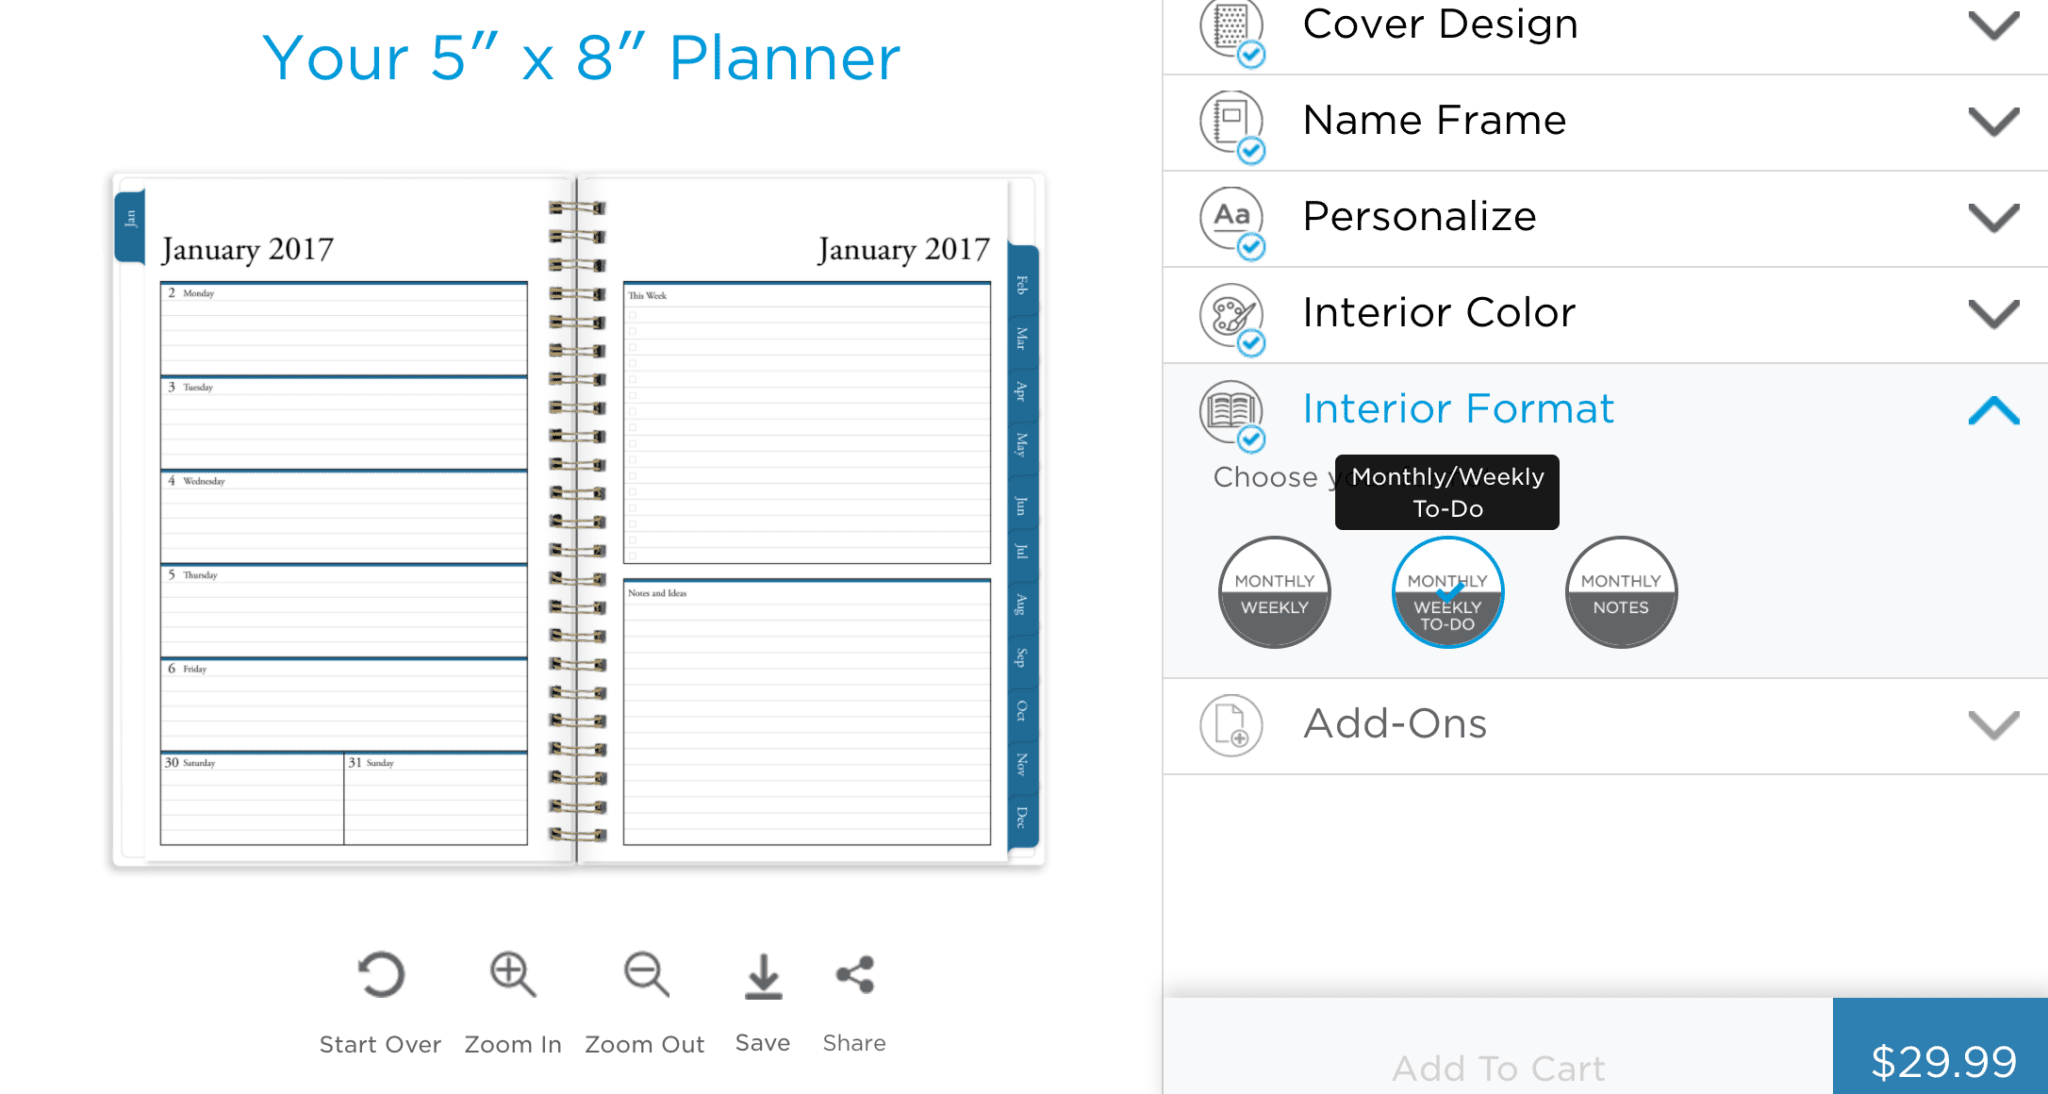Select the Monthly Notes format option
2048x1094 pixels.
(x=1620, y=593)
